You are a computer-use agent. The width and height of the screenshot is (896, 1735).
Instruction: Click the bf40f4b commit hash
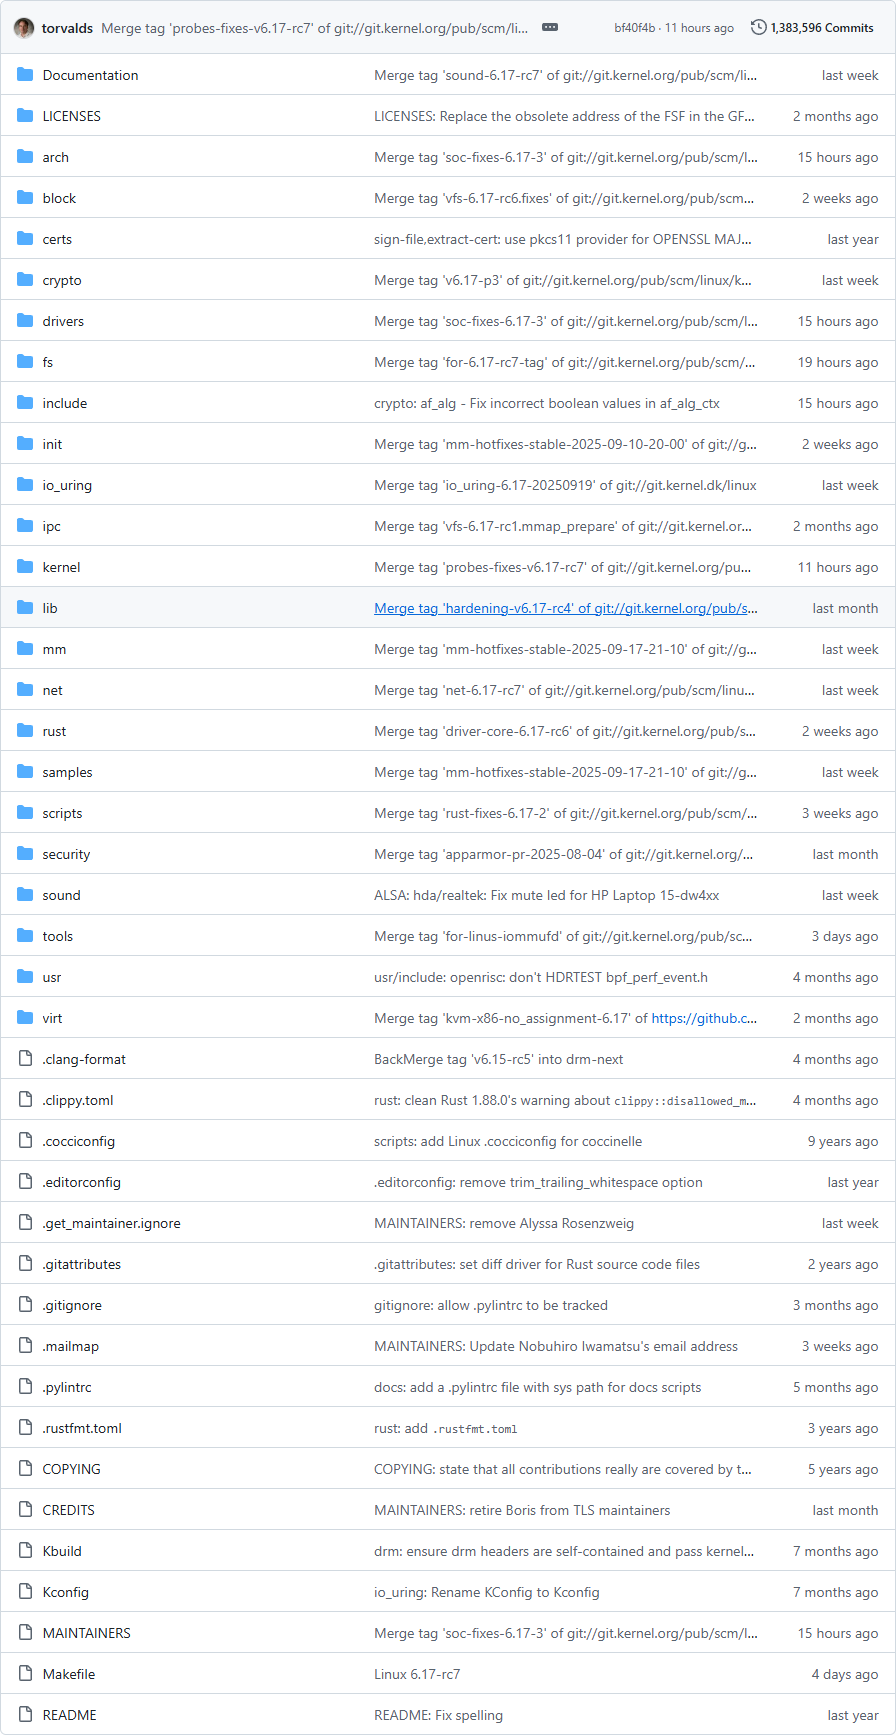635,28
